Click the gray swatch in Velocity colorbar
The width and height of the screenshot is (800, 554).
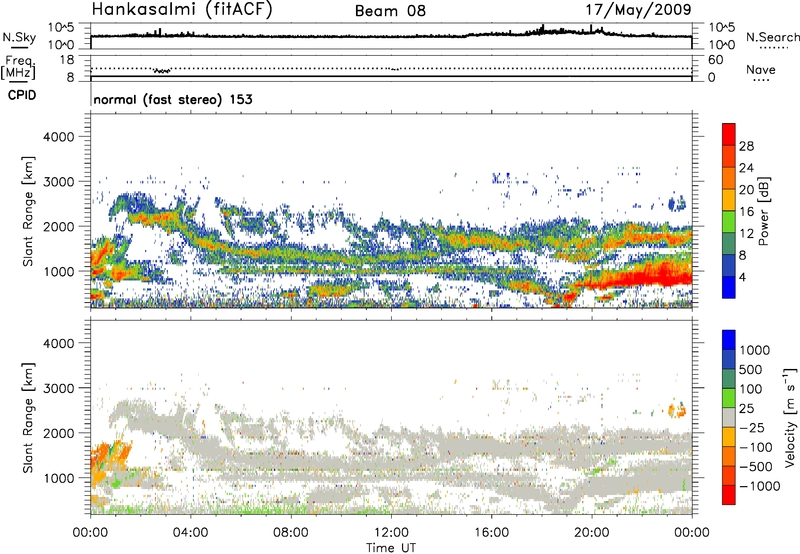729,417
